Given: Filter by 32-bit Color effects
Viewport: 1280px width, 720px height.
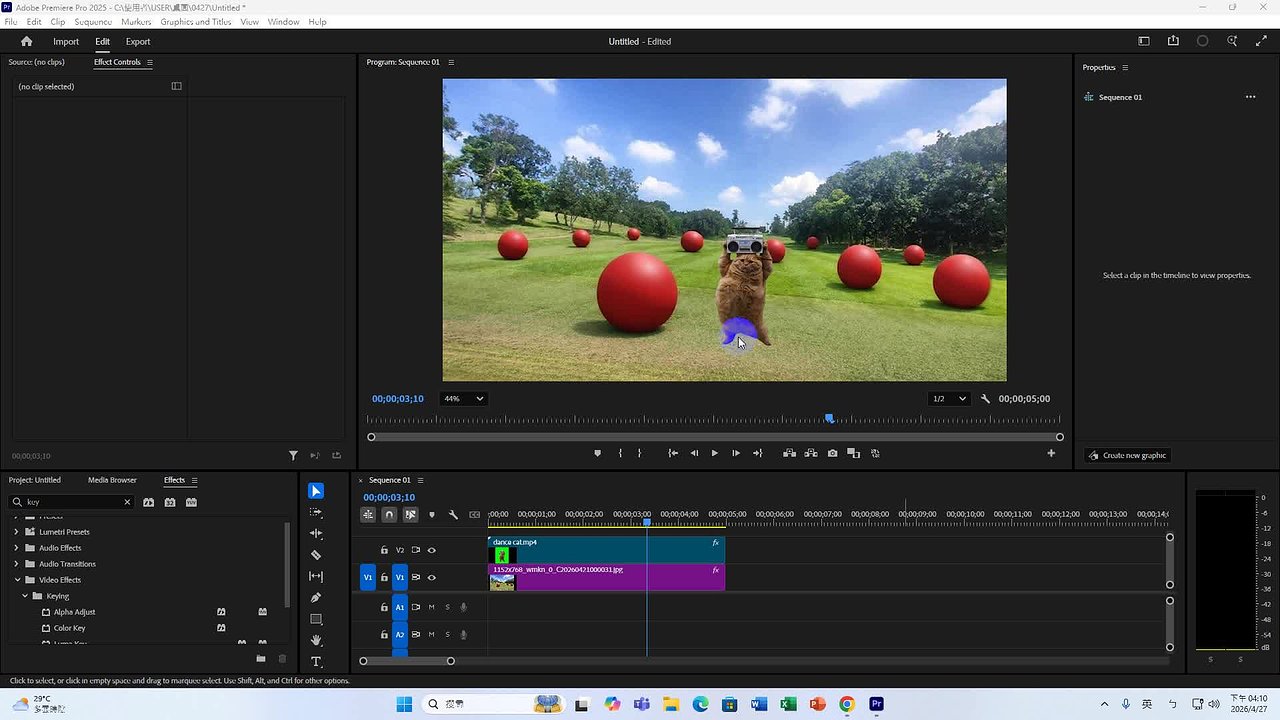Looking at the screenshot, I should [170, 502].
